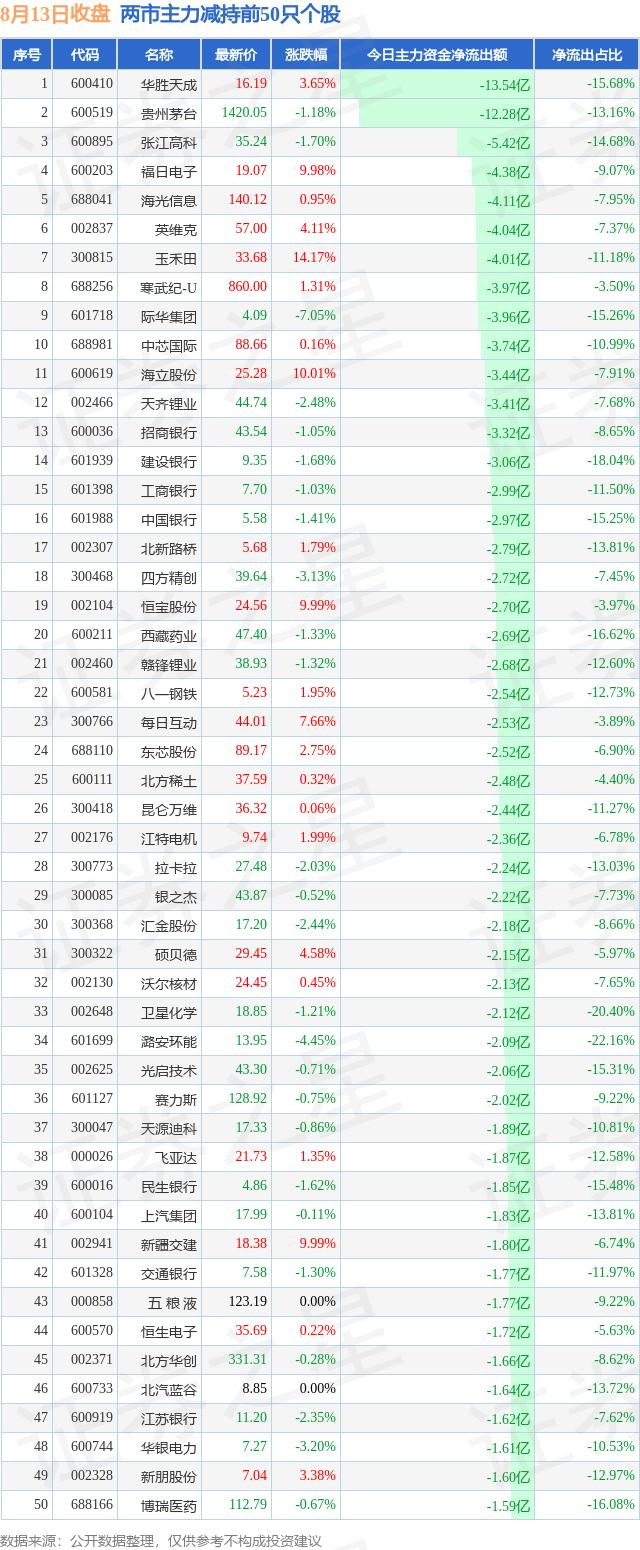Click -2.18亿 outflow for 汇金股份

[x=509, y=926]
